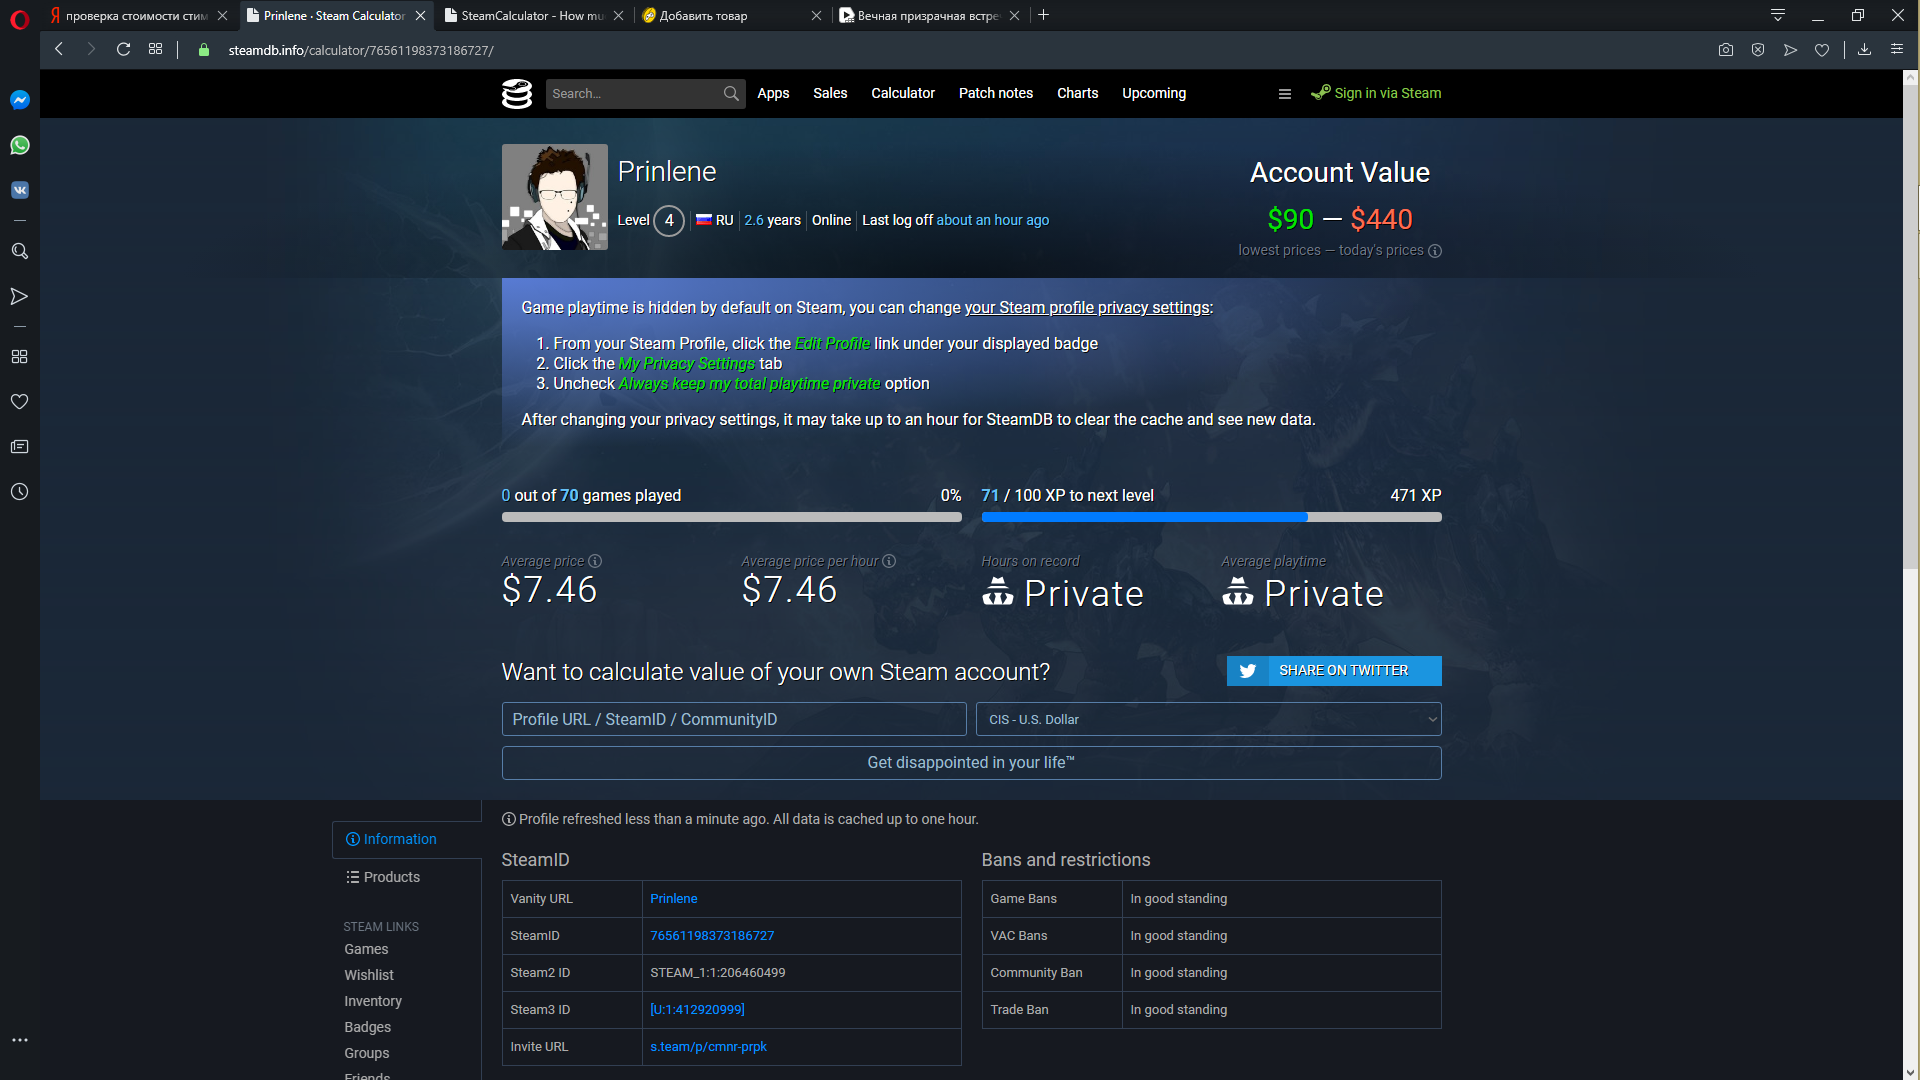Open Charts in SteamDB navigation
Screen dimensions: 1920x1080
pos(1077,93)
